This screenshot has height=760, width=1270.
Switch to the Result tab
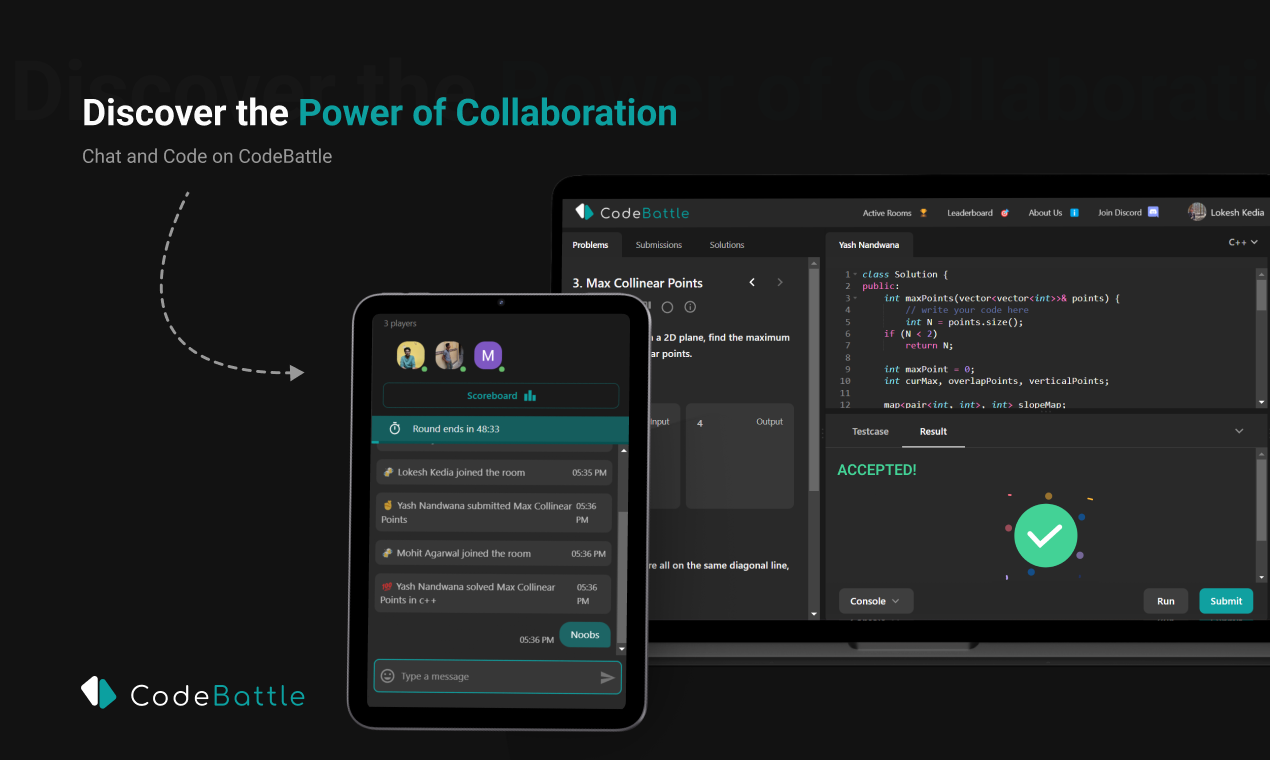point(933,431)
